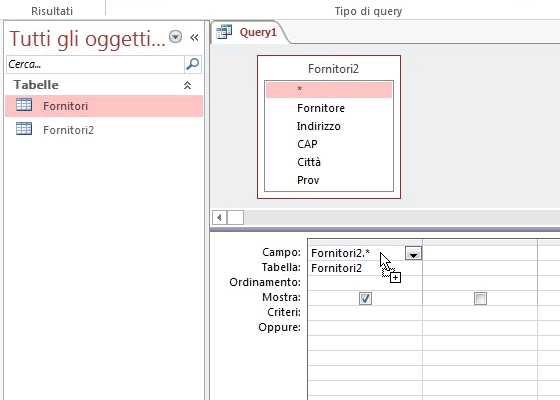This screenshot has height=400, width=560.
Task: Click the search magnifier icon in navigation pane
Action: (x=192, y=64)
